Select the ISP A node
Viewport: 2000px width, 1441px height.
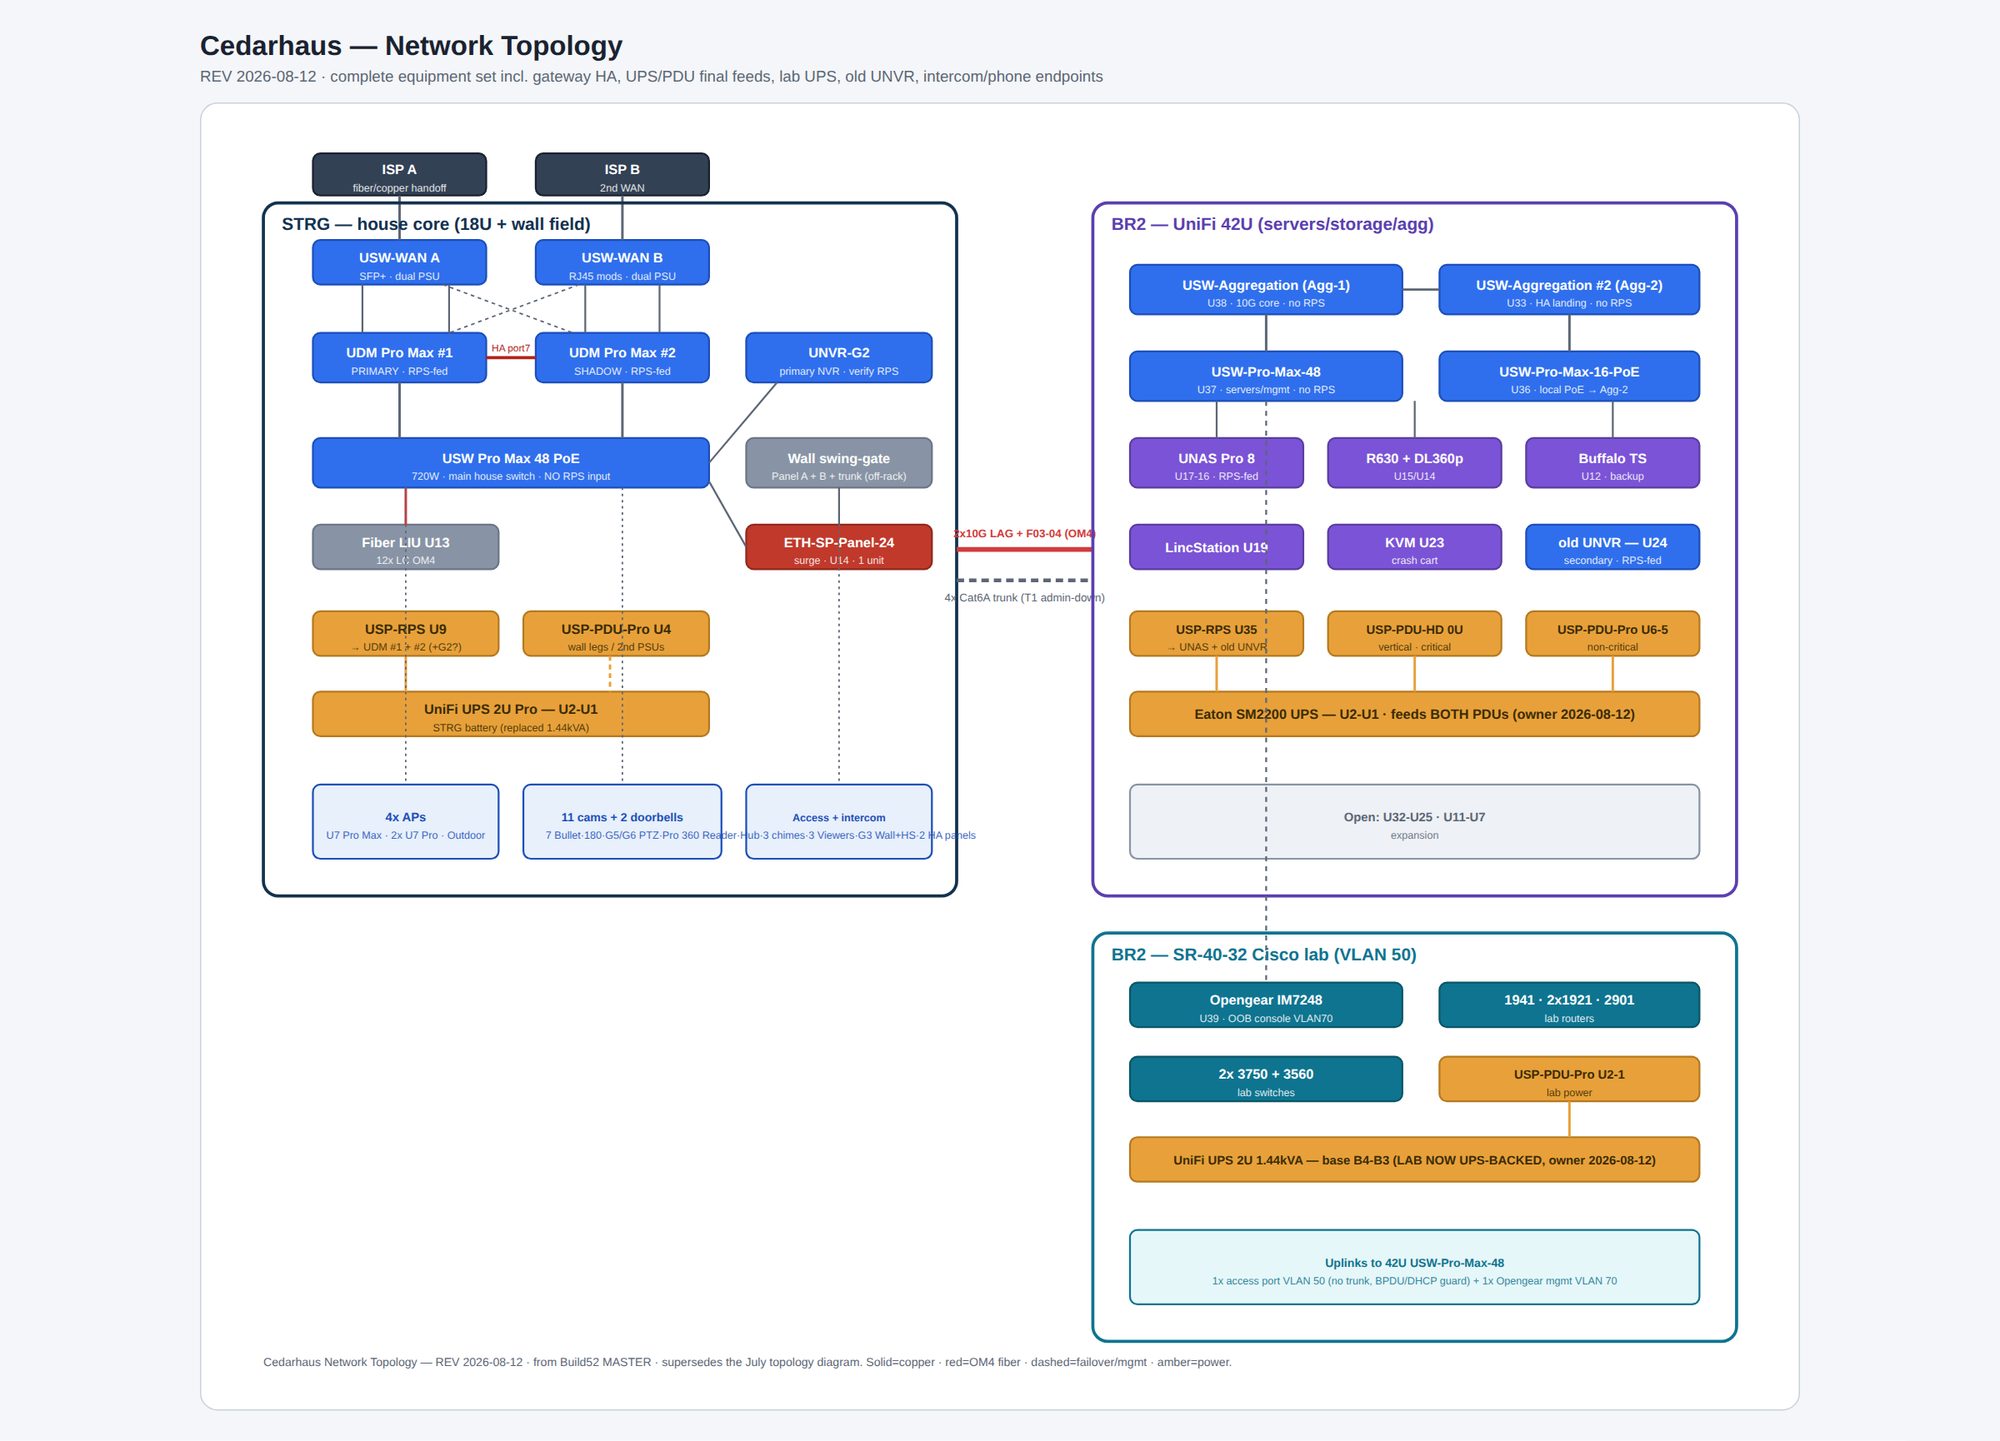pos(399,175)
